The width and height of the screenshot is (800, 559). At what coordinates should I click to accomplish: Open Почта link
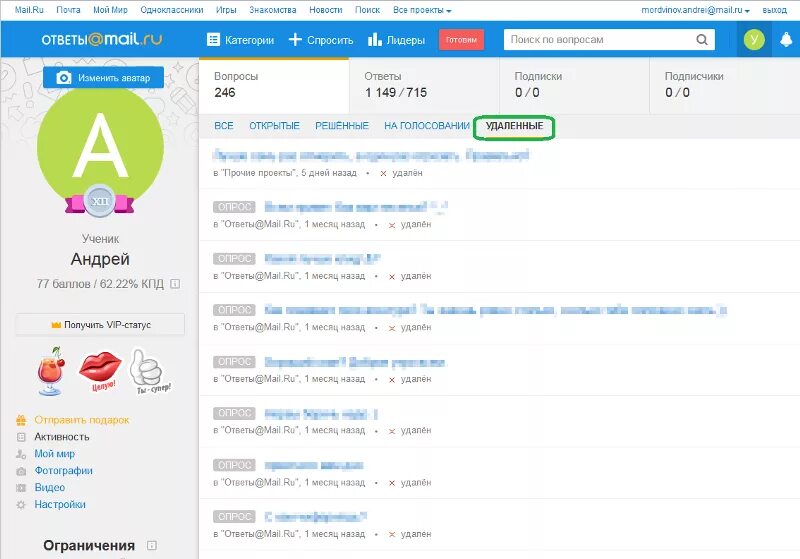tap(68, 10)
